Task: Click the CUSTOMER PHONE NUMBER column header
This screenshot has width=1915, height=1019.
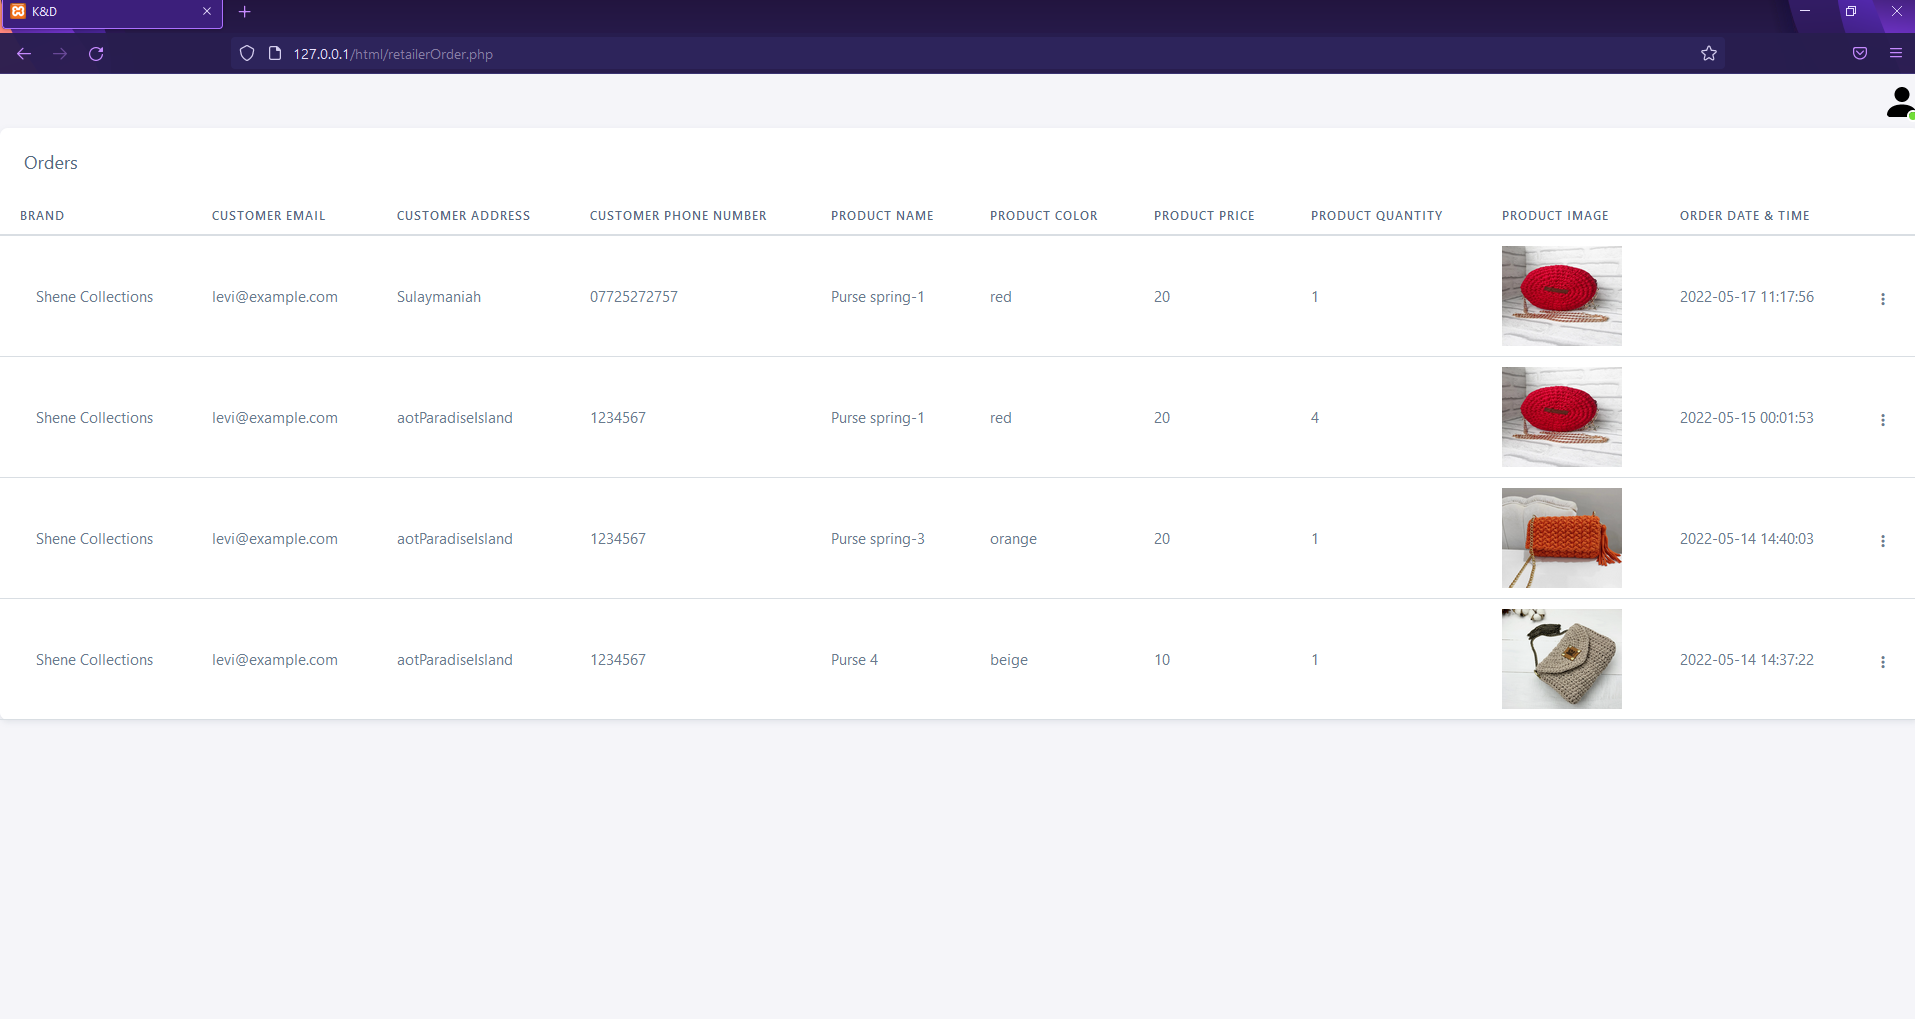Action: [678, 216]
